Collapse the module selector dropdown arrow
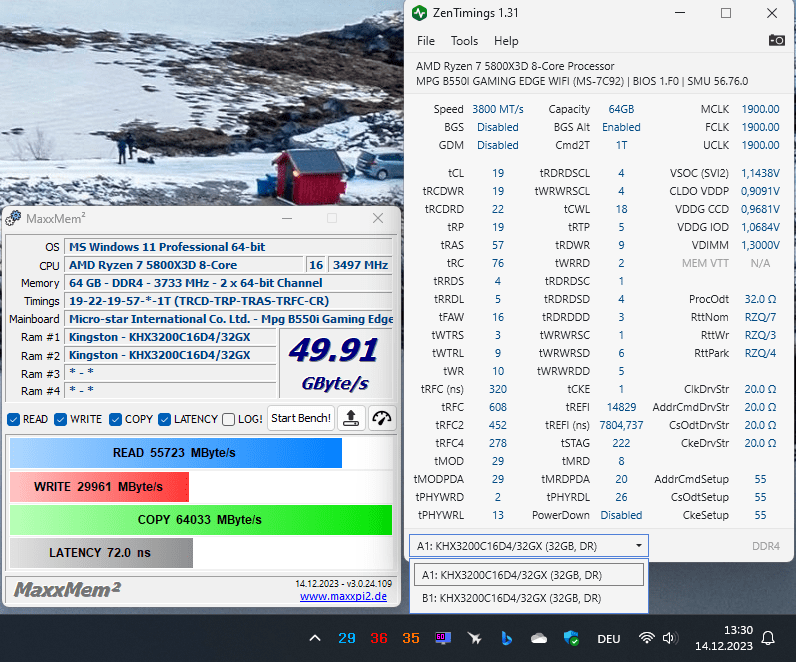 point(639,546)
